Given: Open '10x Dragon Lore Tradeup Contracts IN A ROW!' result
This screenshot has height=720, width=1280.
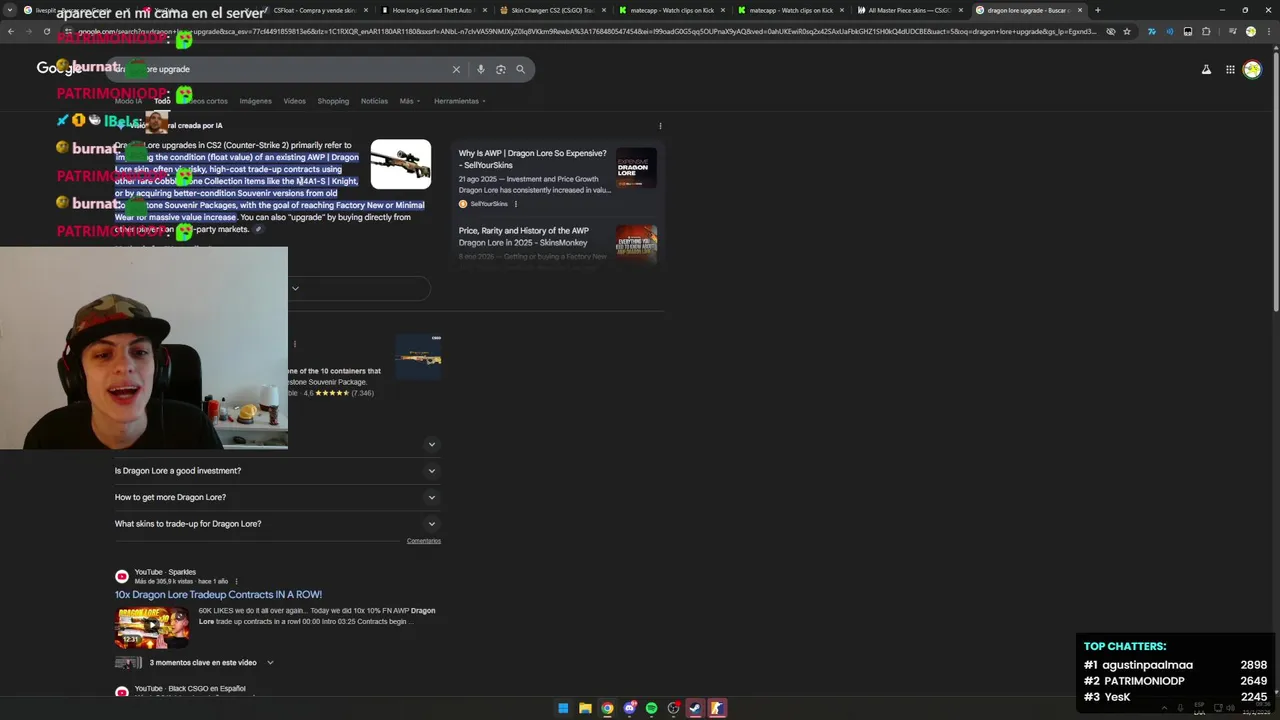Looking at the screenshot, I should [x=218, y=594].
